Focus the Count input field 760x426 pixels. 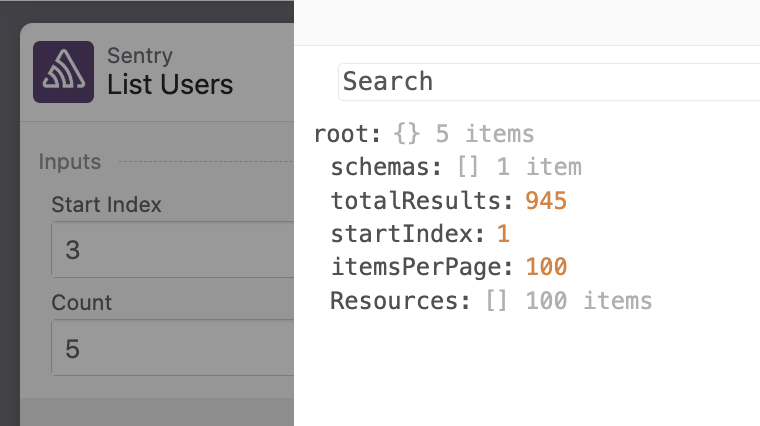click(170, 349)
